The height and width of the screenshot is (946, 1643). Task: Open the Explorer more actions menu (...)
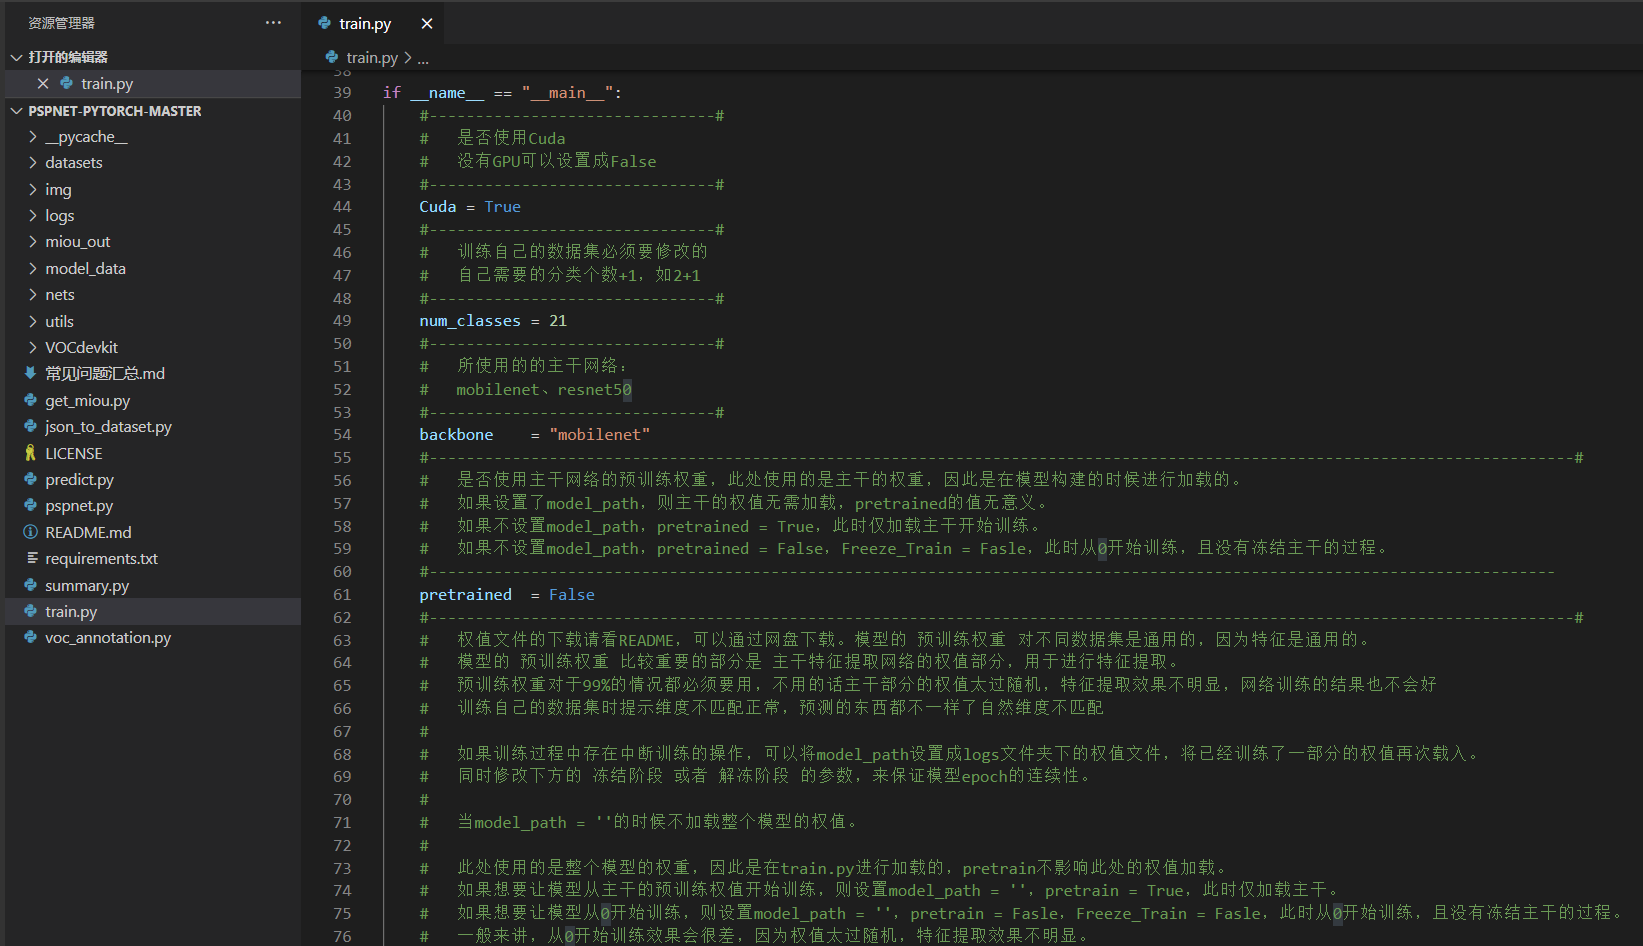[x=272, y=22]
